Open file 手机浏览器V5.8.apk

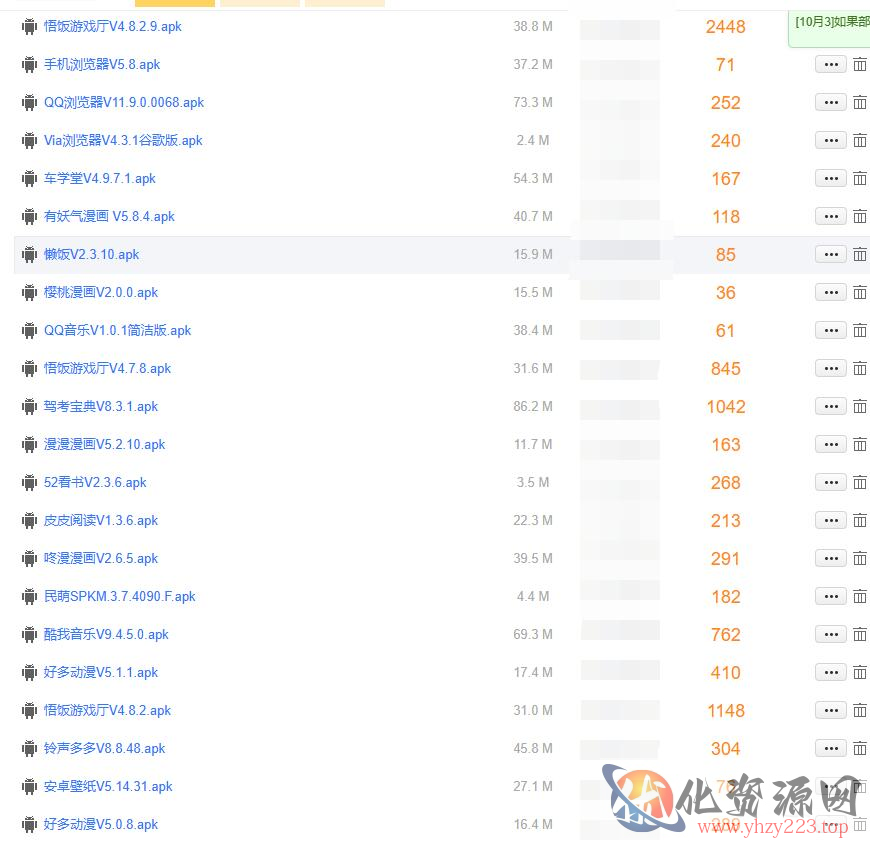pos(102,65)
